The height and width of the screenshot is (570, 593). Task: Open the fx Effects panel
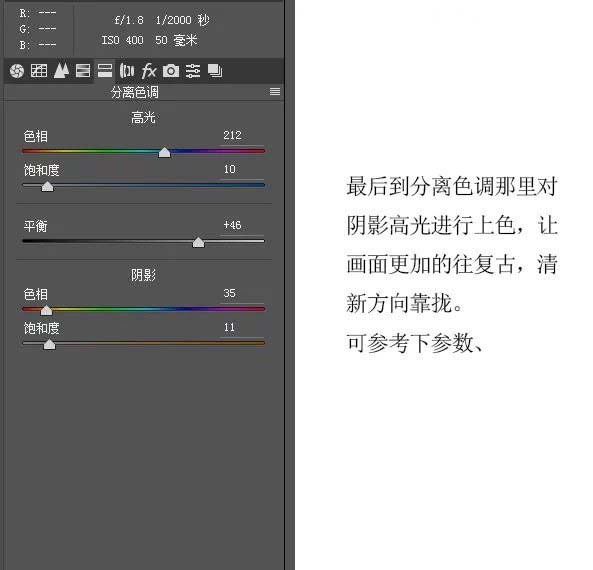coord(149,71)
